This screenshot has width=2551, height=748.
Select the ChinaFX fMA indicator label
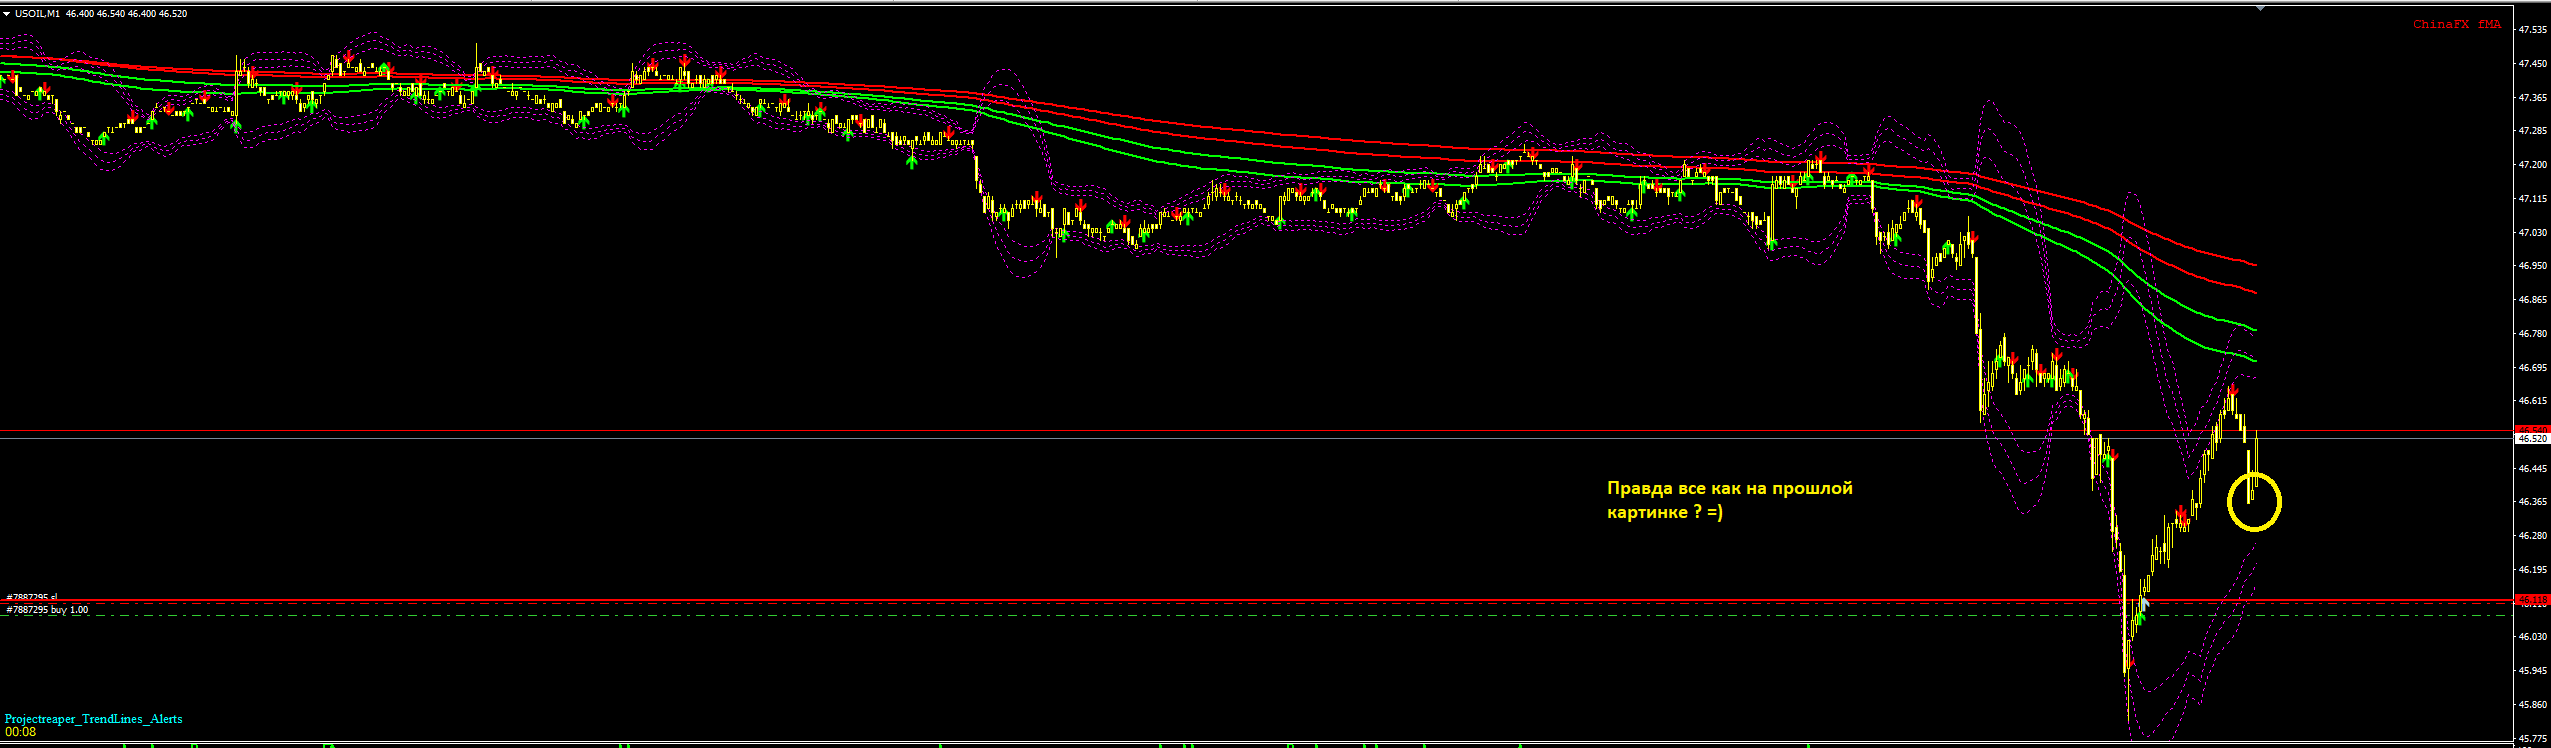2456,24
